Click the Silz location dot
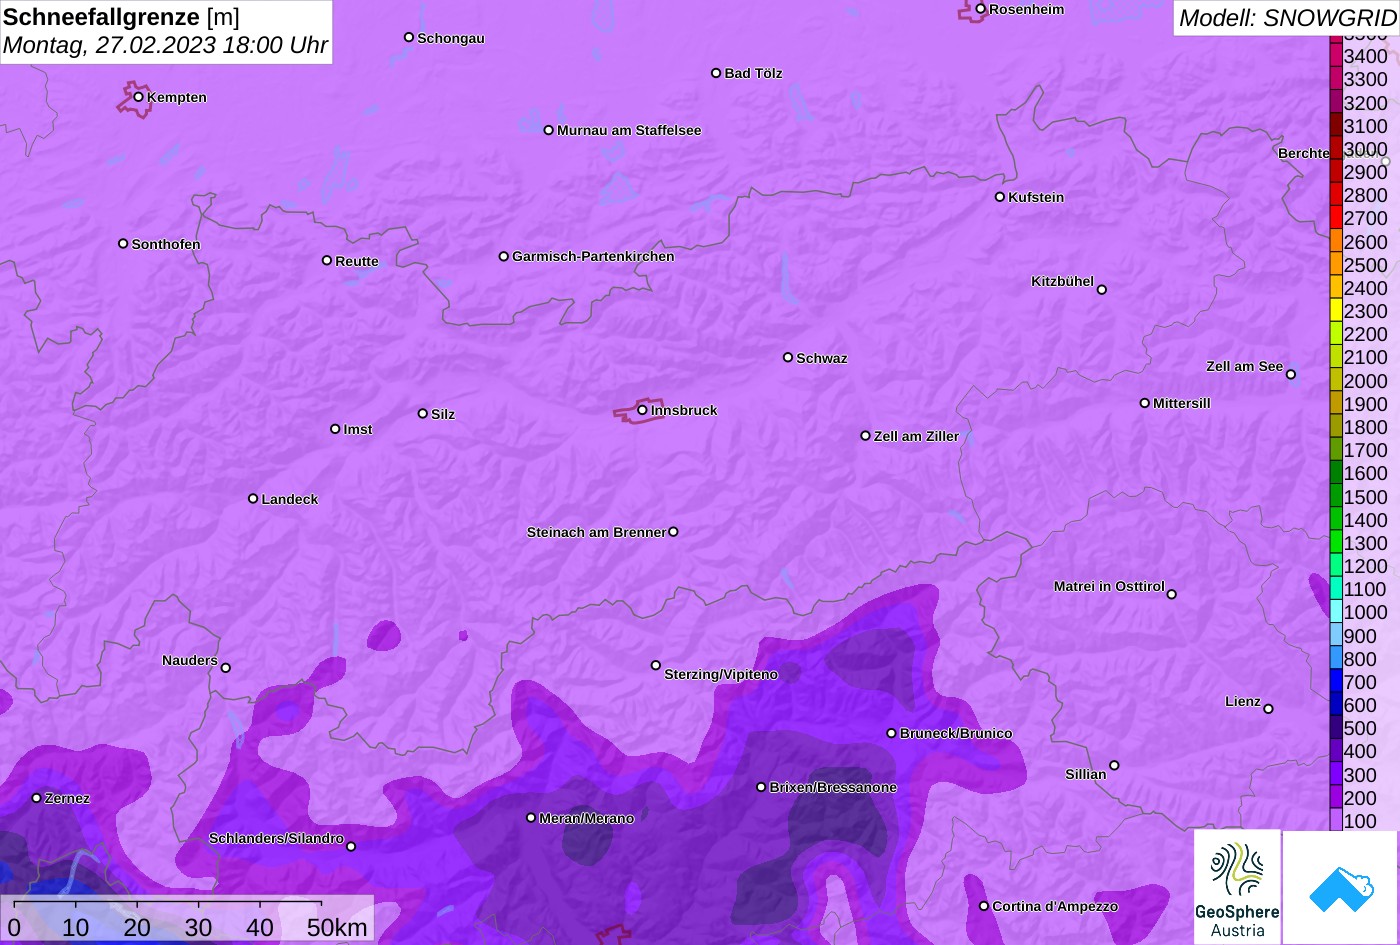Screen dimensions: 1400x945 tap(423, 413)
